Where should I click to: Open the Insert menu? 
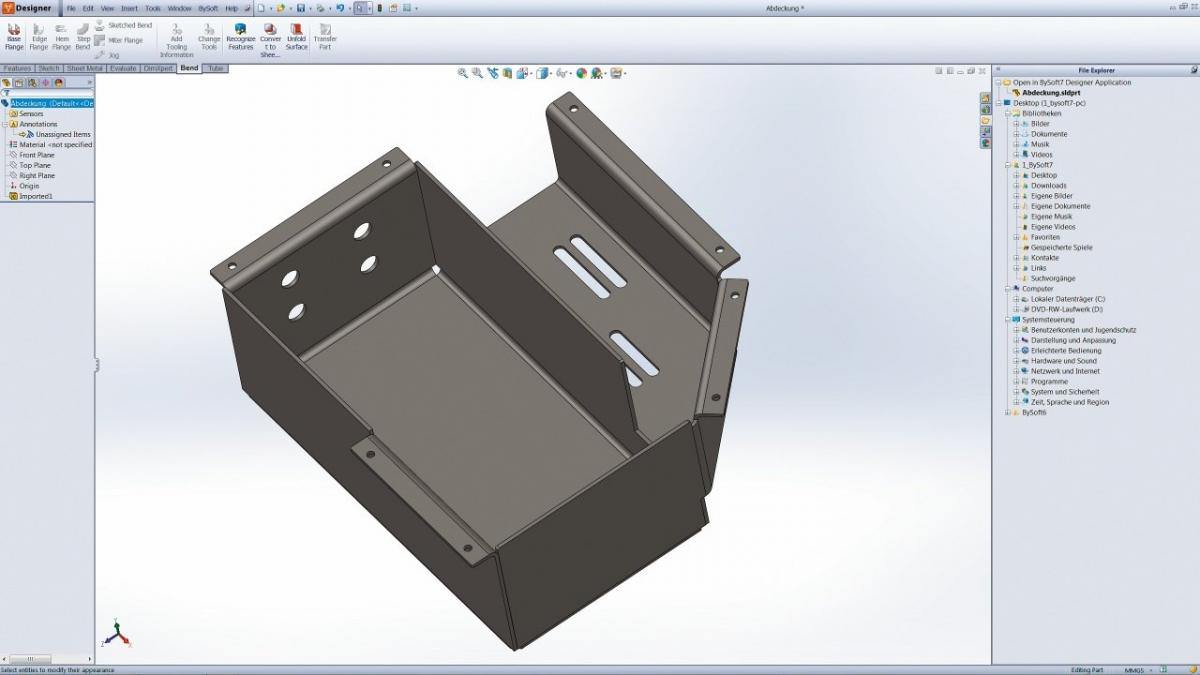tap(129, 8)
